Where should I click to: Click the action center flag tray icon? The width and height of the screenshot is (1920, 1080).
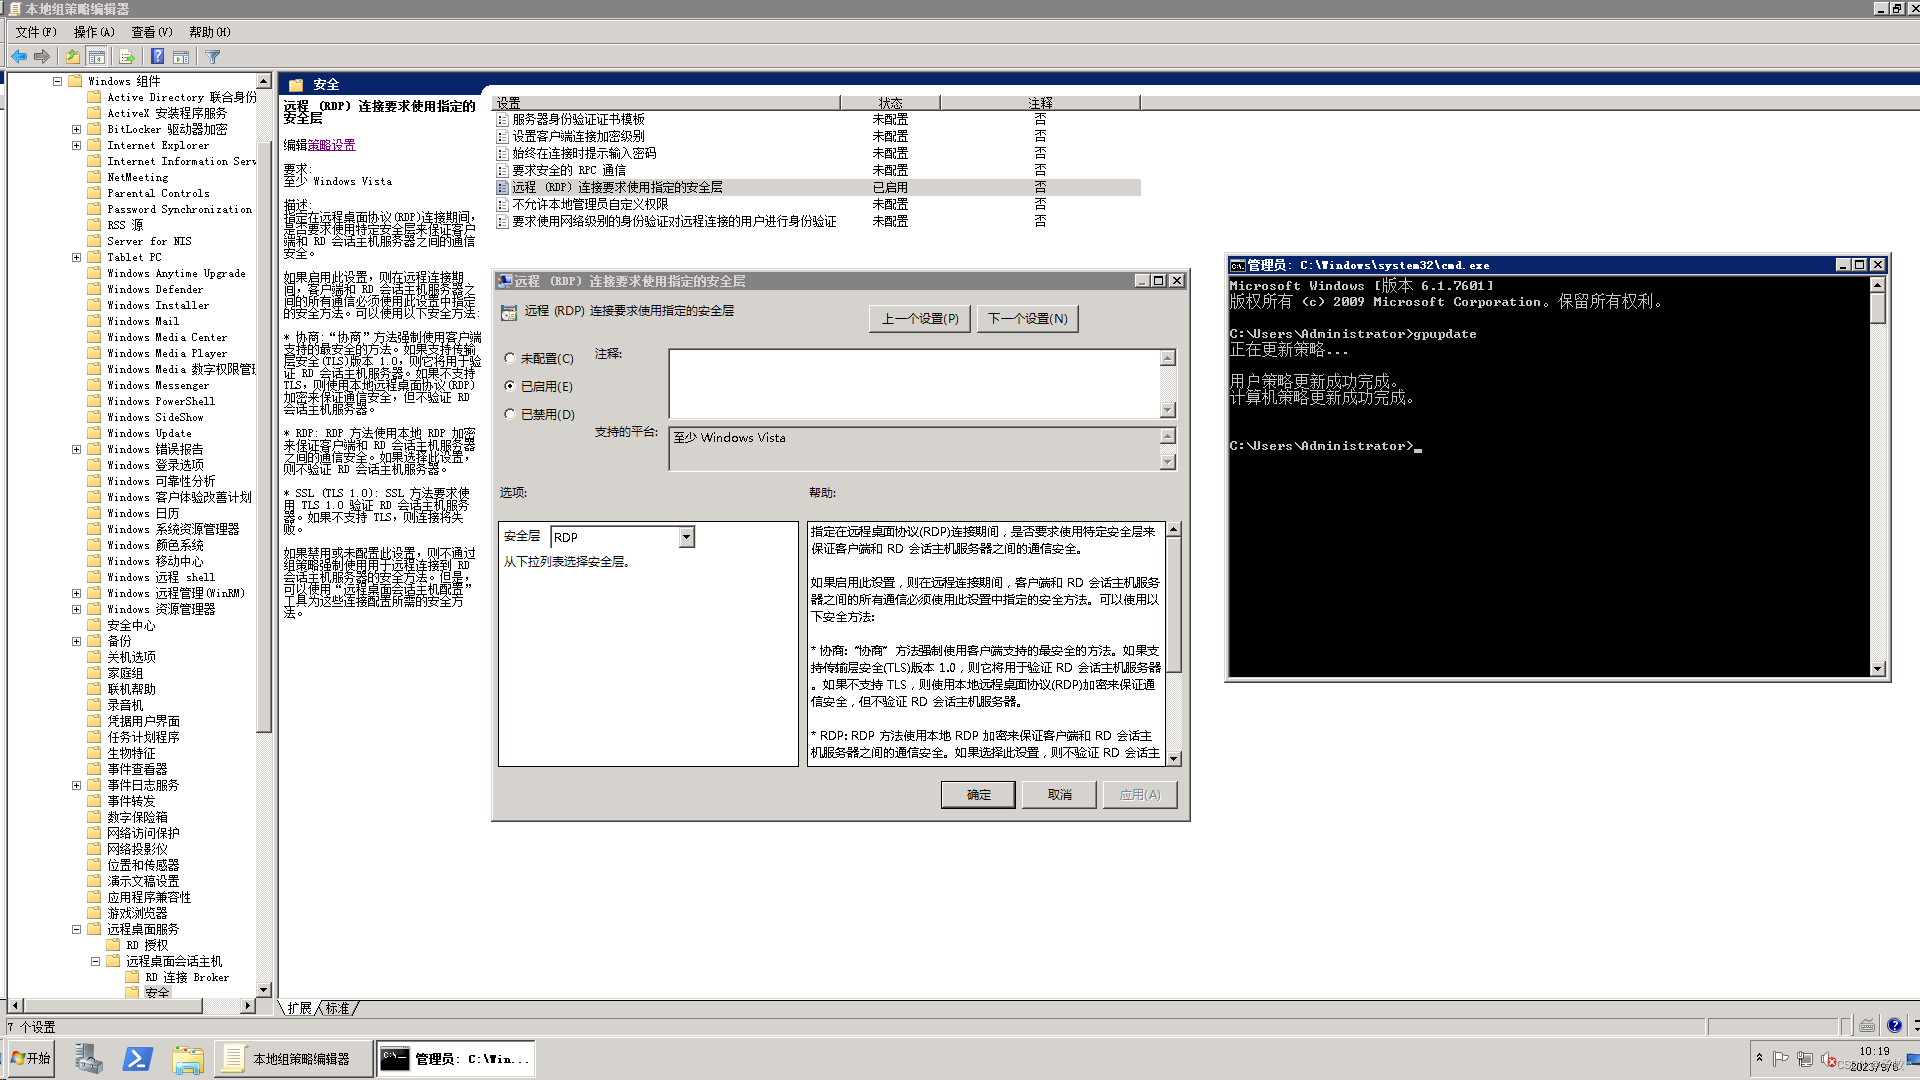(1780, 1059)
